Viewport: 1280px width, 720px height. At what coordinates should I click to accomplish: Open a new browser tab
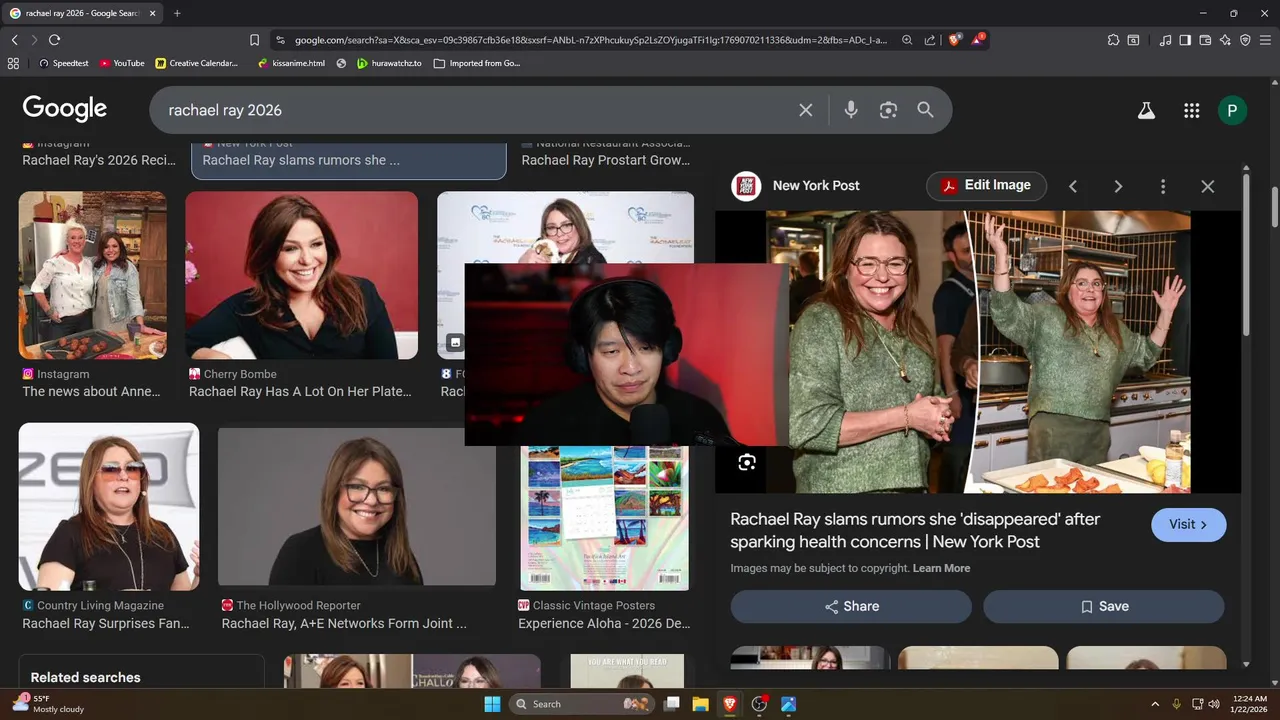[177, 13]
